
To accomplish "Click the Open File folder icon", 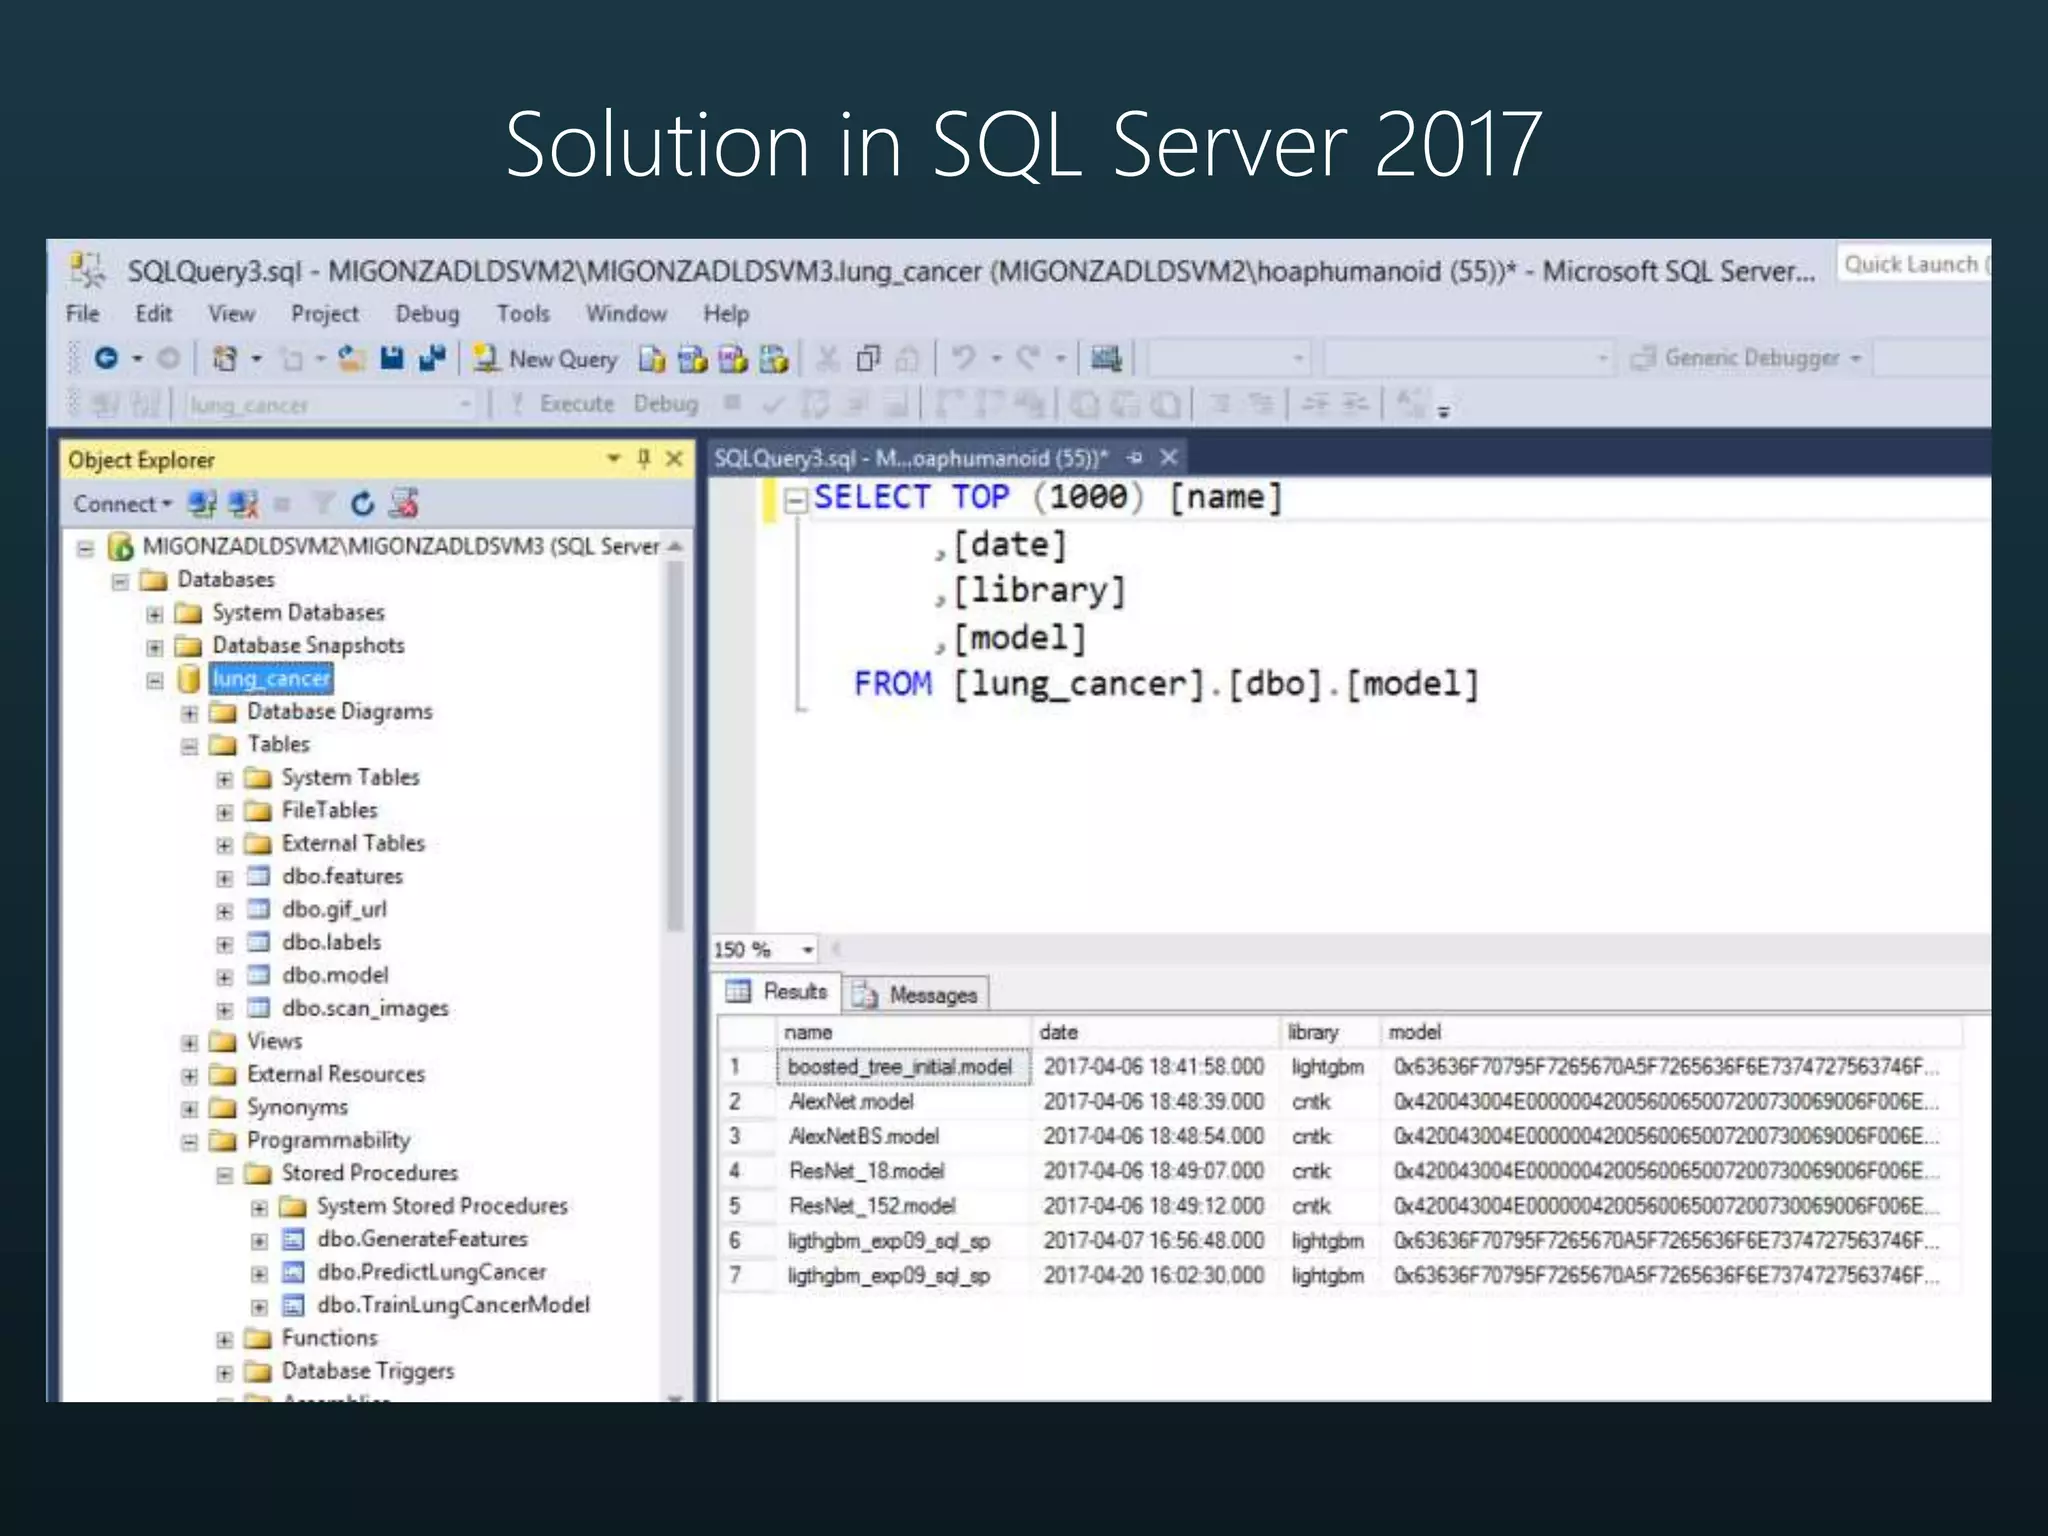I will [x=350, y=358].
